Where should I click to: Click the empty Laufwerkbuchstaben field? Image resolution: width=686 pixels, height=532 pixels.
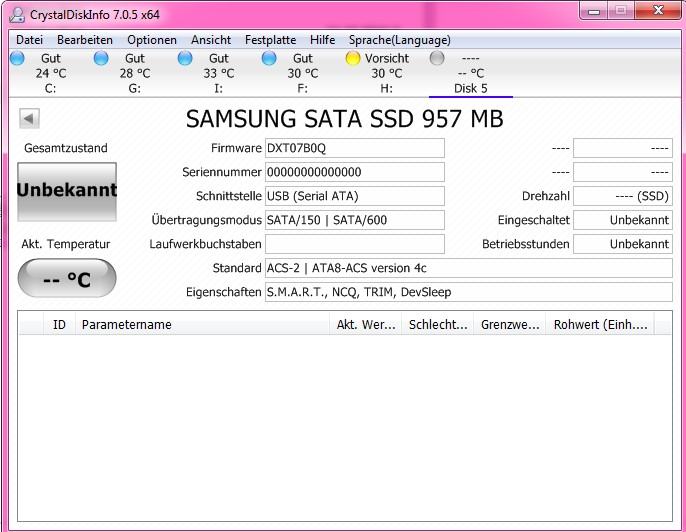click(355, 244)
